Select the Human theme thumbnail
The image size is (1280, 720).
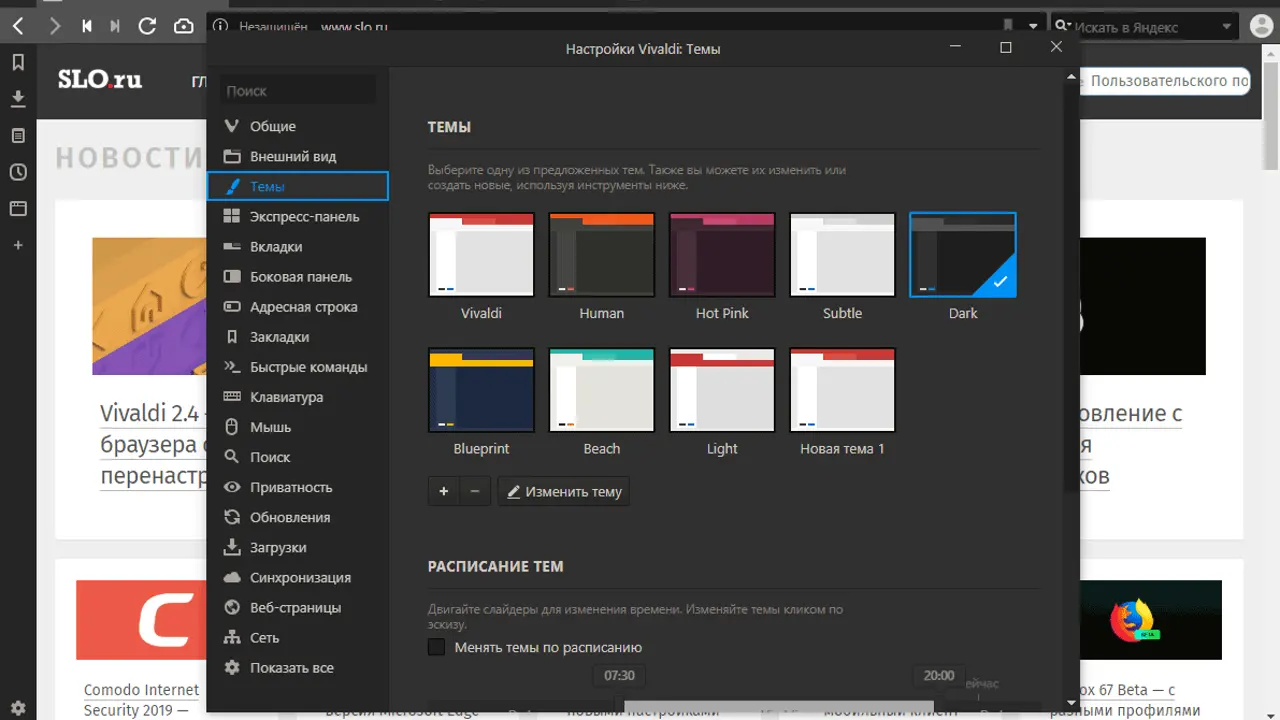(x=601, y=255)
